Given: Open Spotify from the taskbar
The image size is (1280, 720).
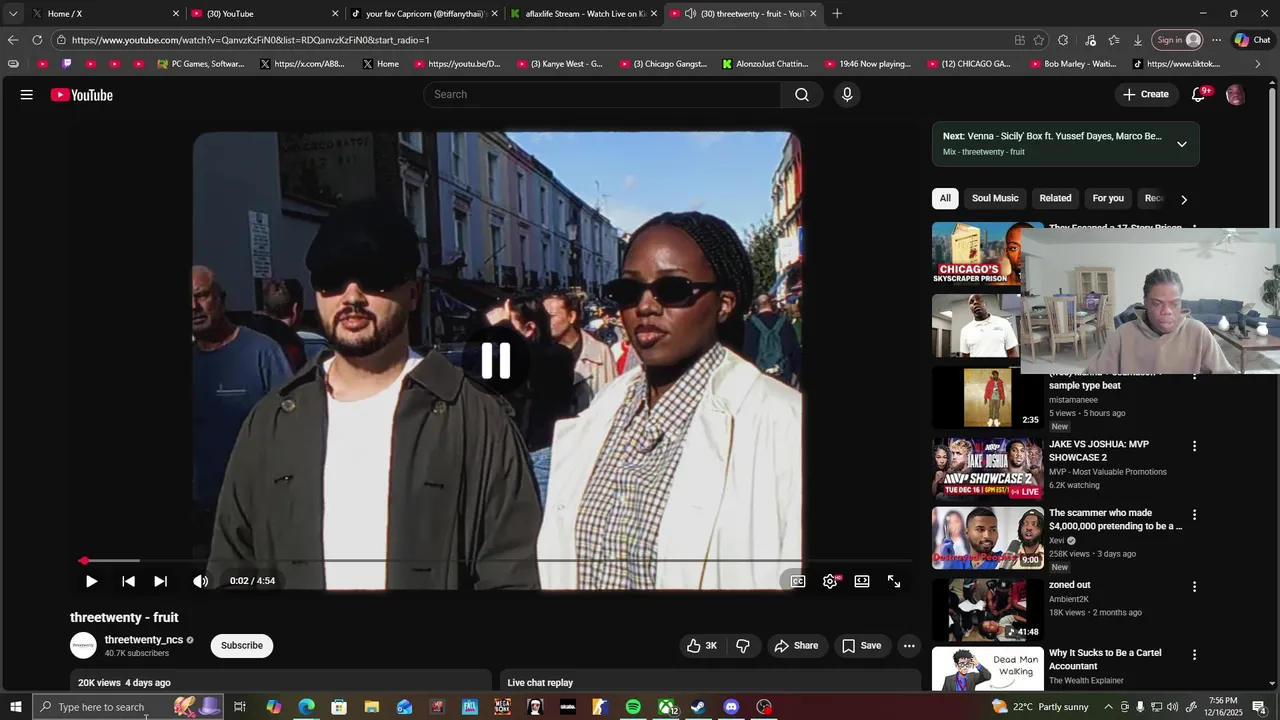Looking at the screenshot, I should point(633,707).
